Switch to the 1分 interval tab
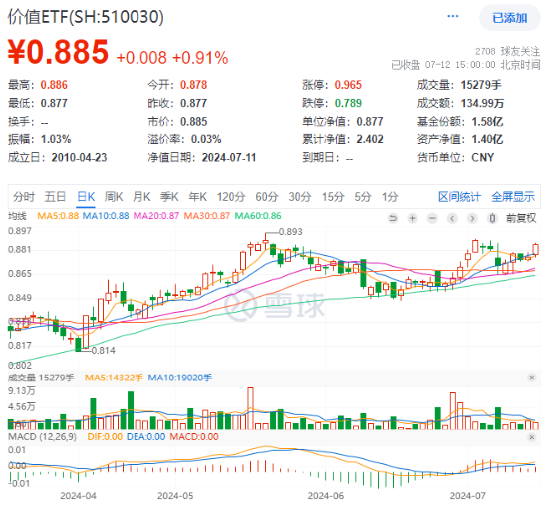 click(x=390, y=197)
